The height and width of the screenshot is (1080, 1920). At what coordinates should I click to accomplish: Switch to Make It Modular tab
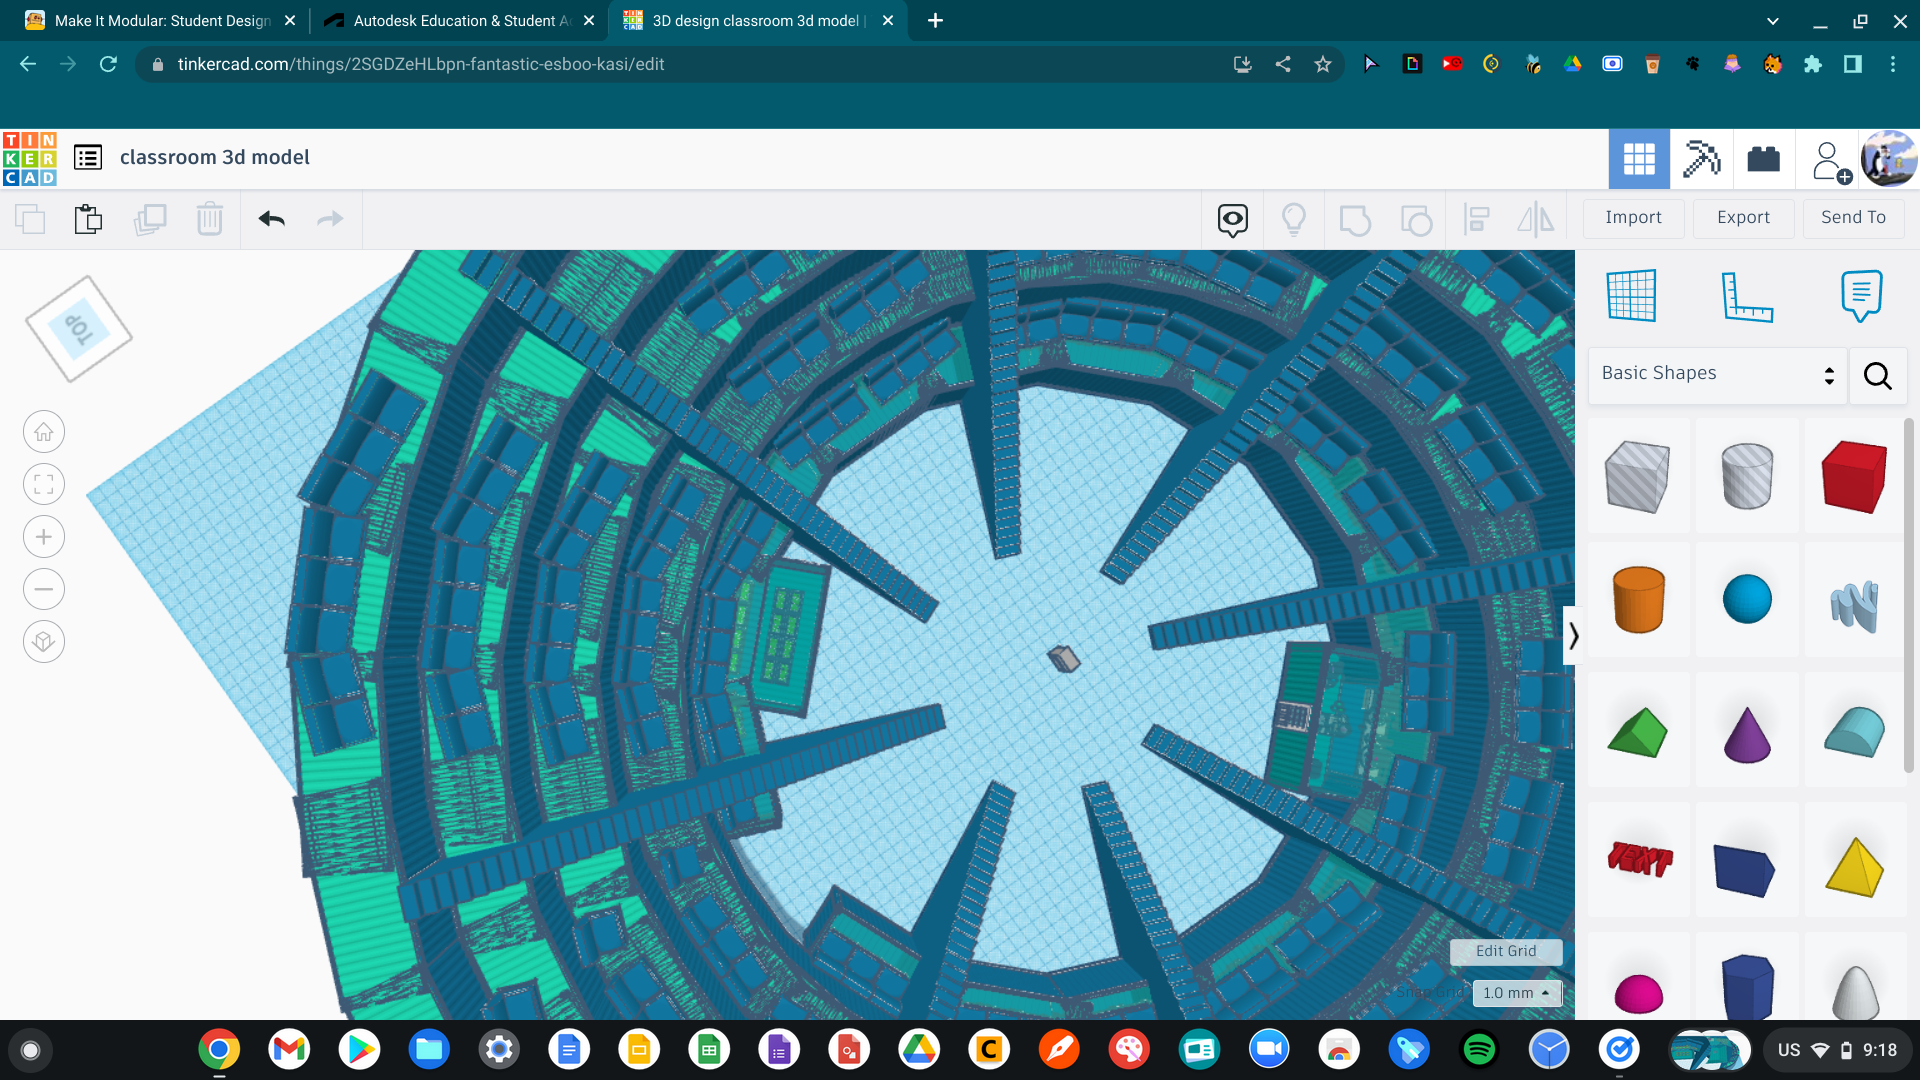coord(160,21)
